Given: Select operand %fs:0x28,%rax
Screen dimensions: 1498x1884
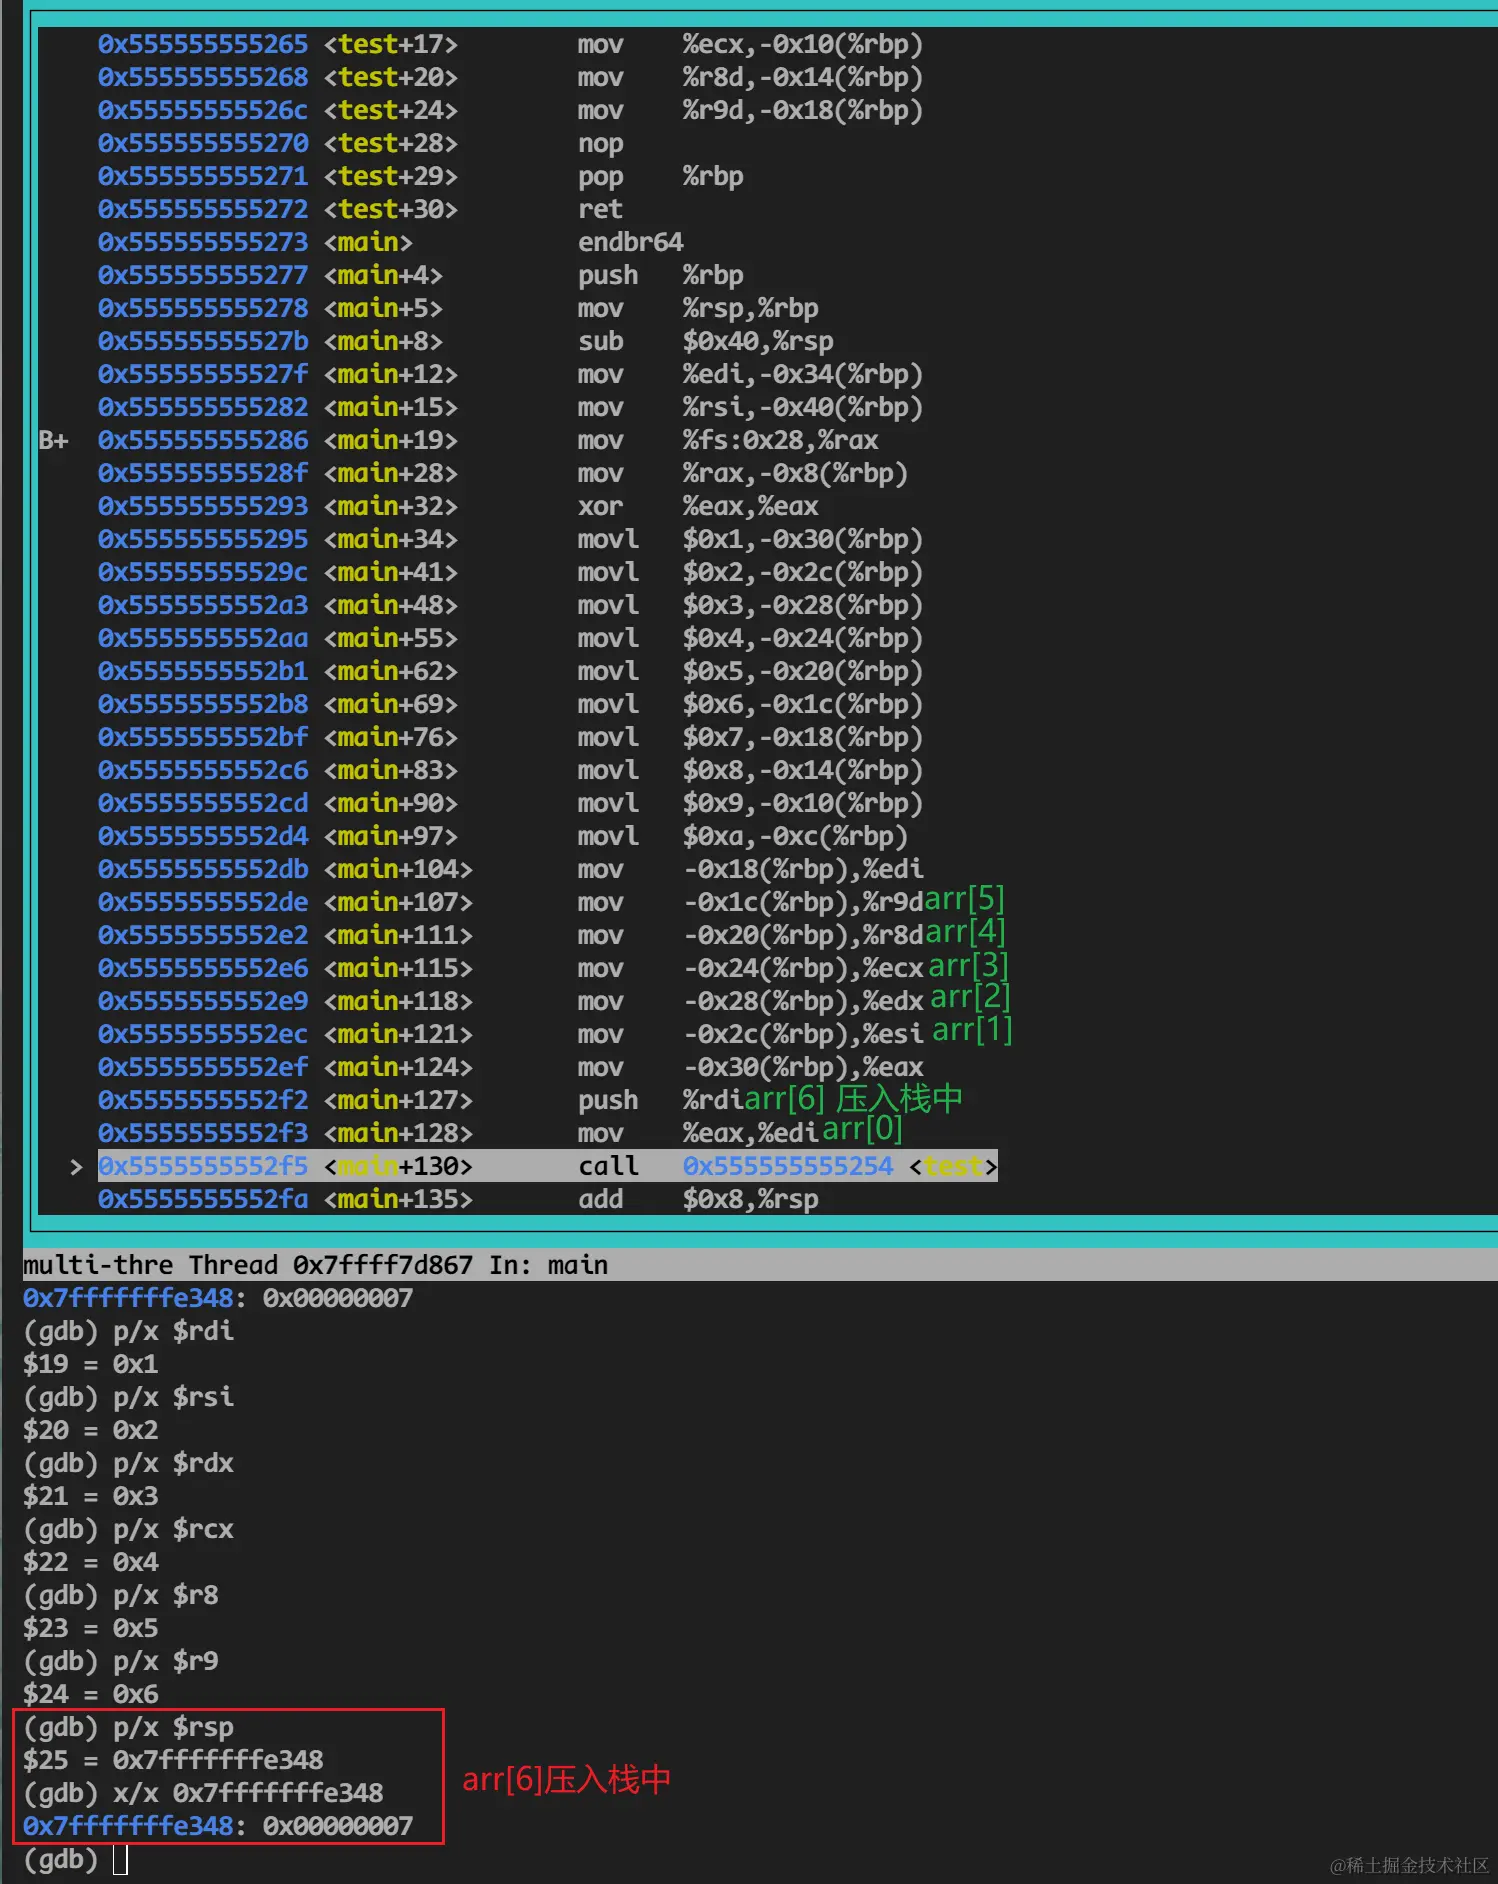Looking at the screenshot, I should point(781,440).
